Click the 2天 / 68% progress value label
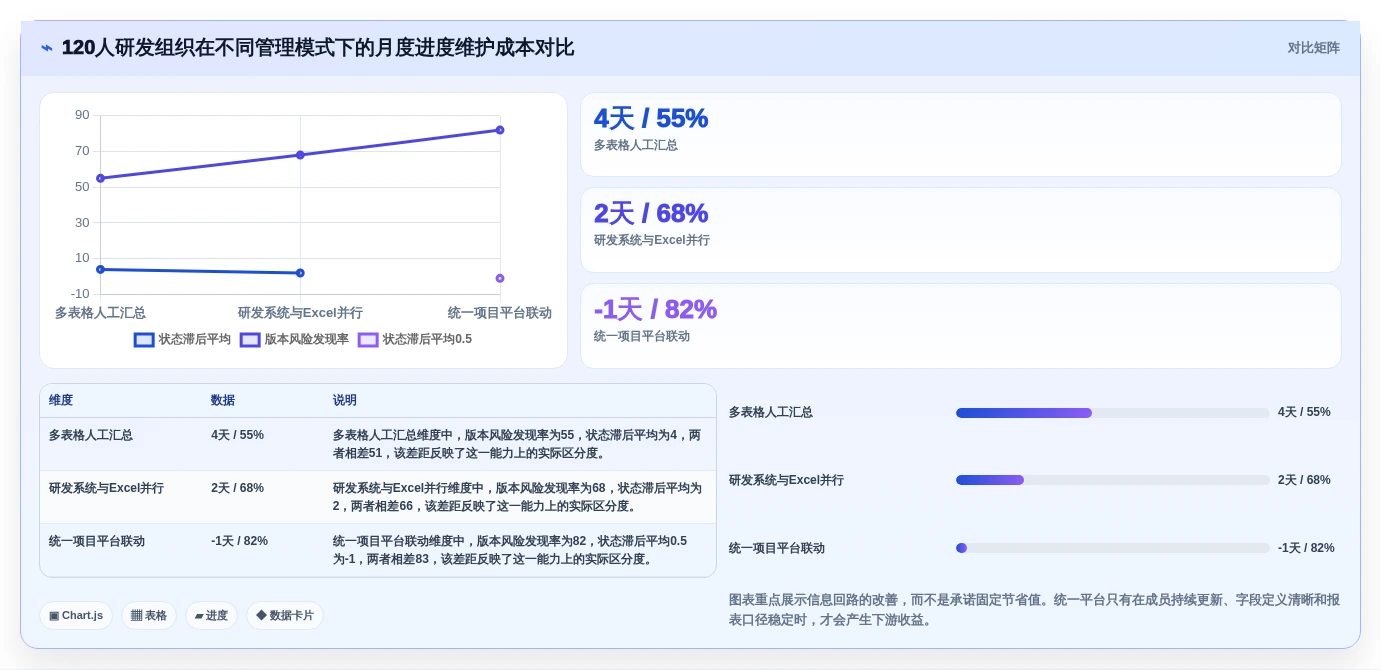 pos(1304,480)
